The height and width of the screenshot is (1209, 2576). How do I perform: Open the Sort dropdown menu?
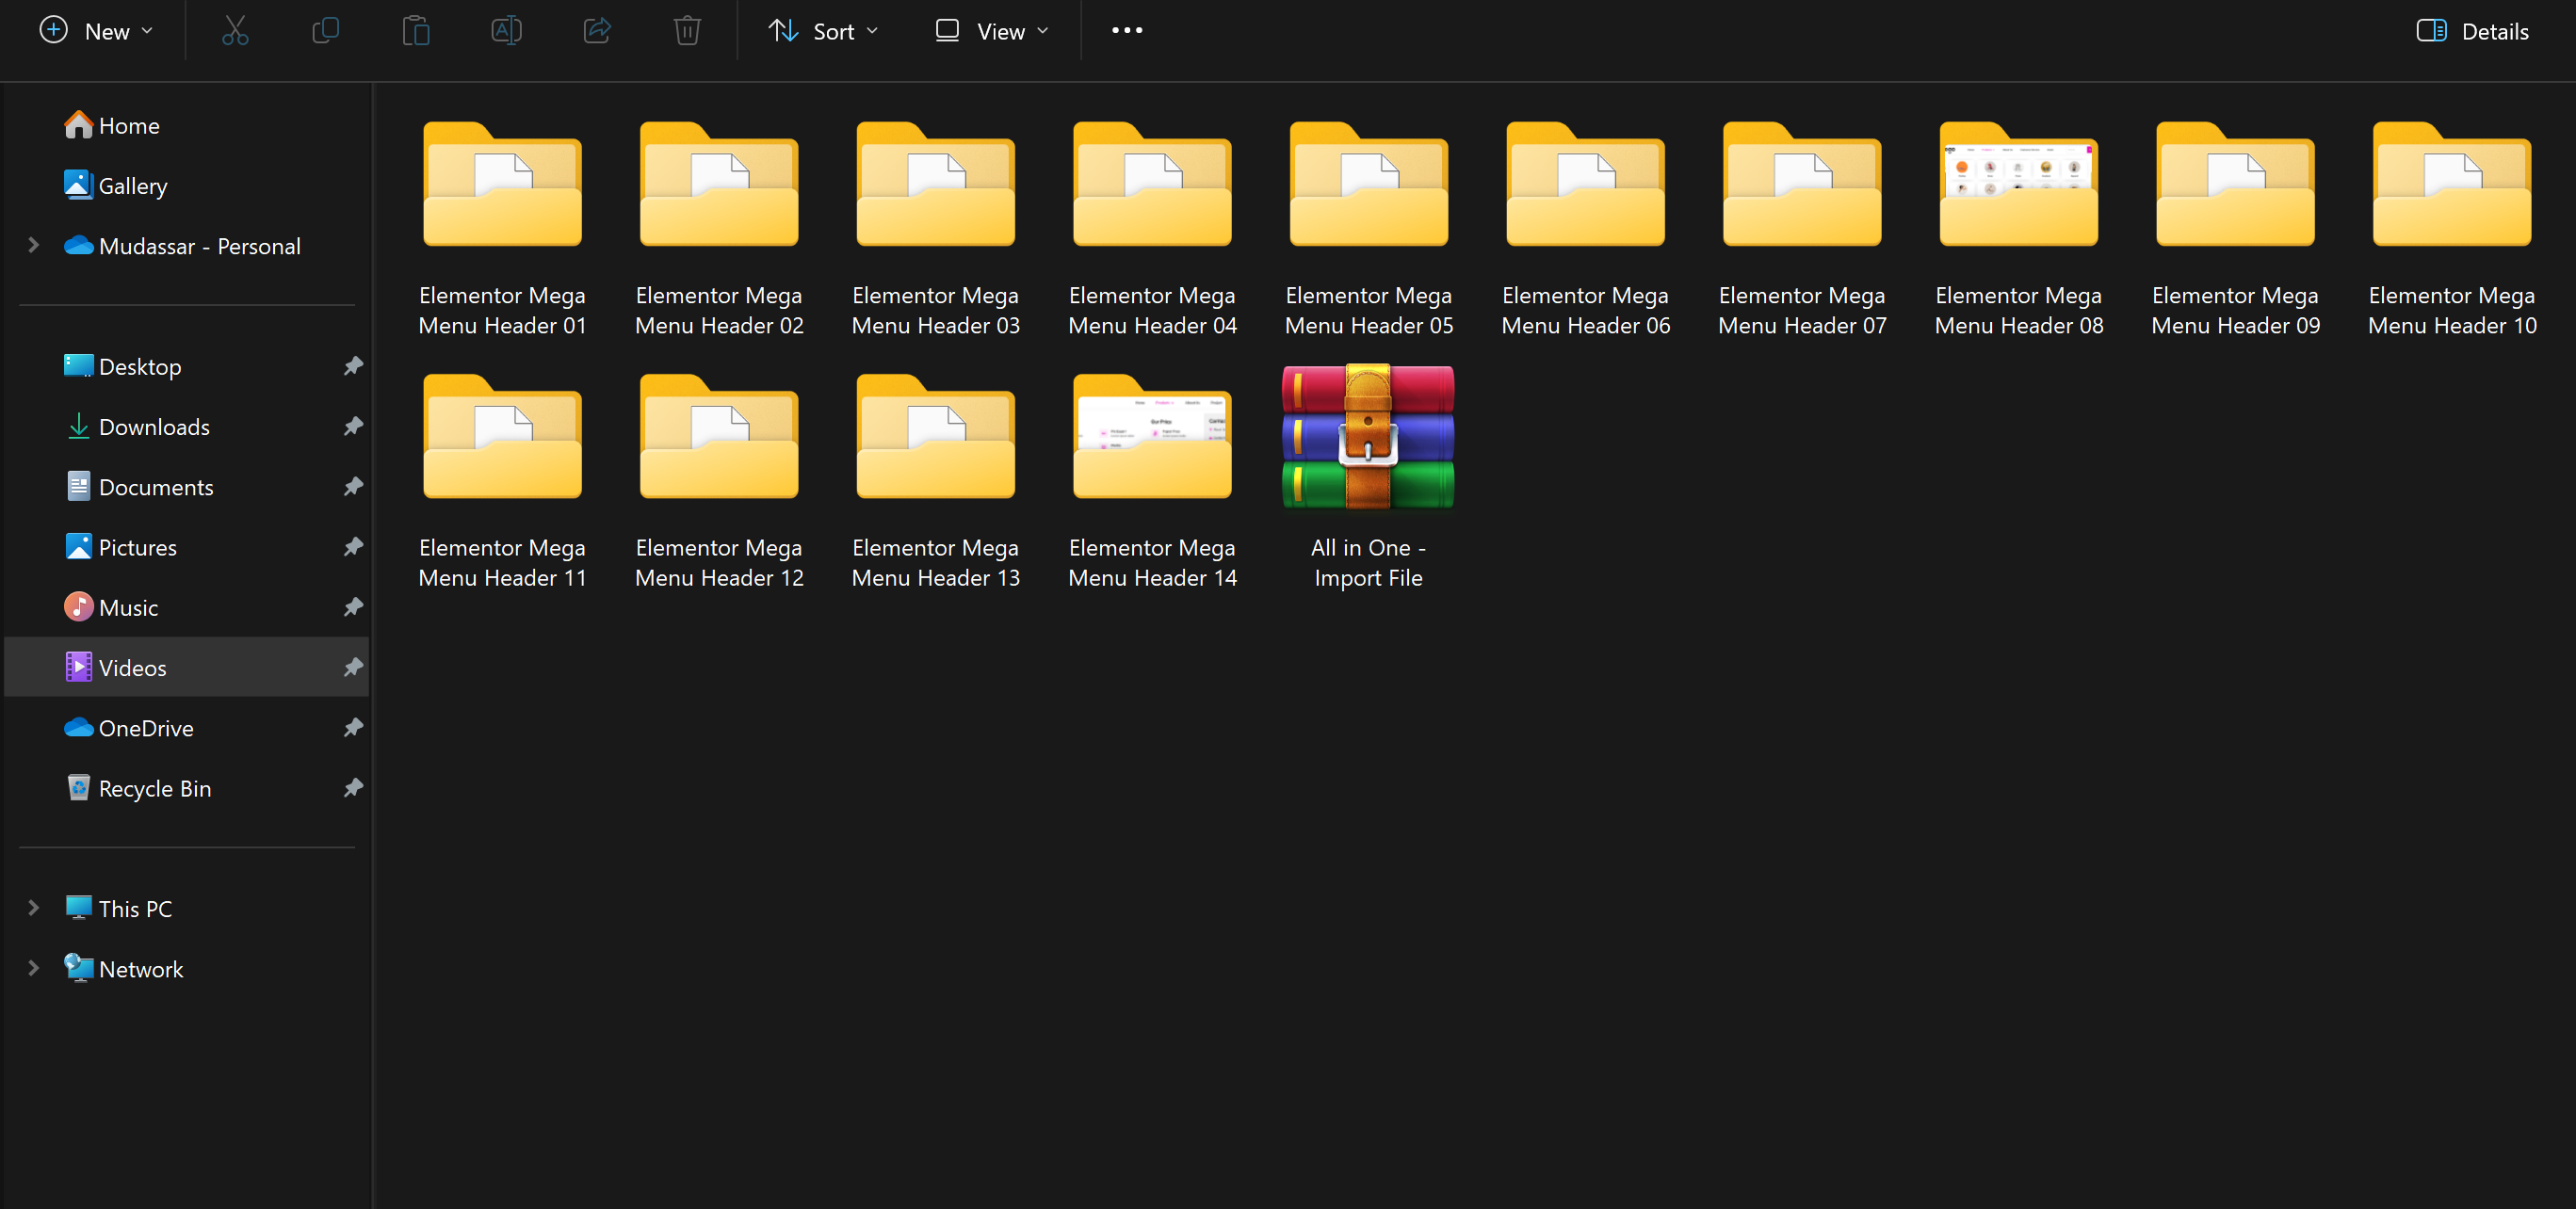(x=824, y=31)
